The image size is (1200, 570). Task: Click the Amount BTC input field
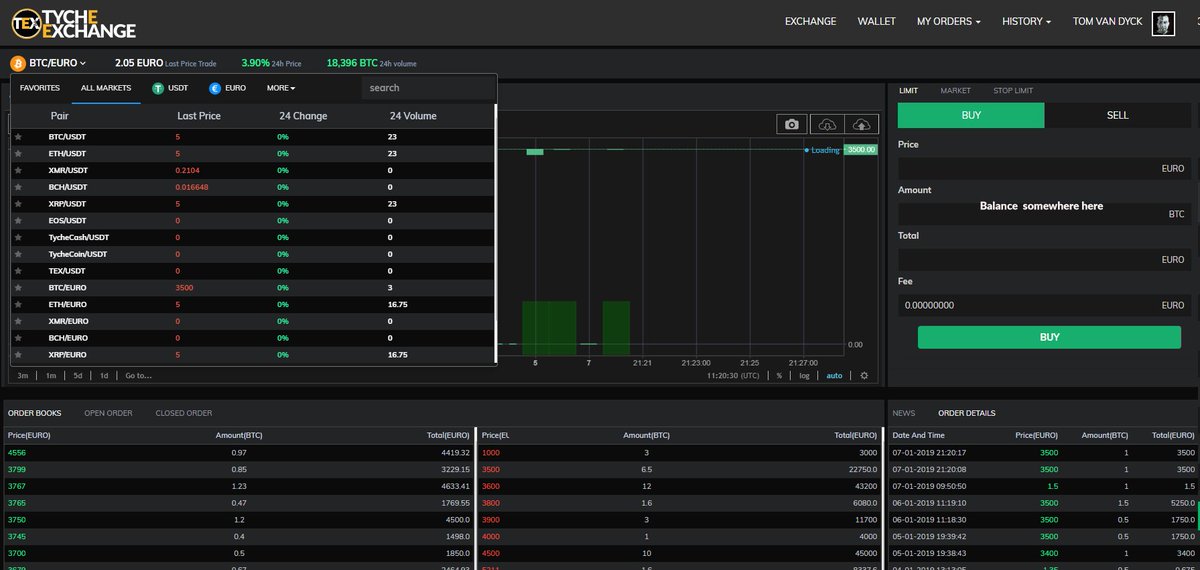tap(1044, 214)
